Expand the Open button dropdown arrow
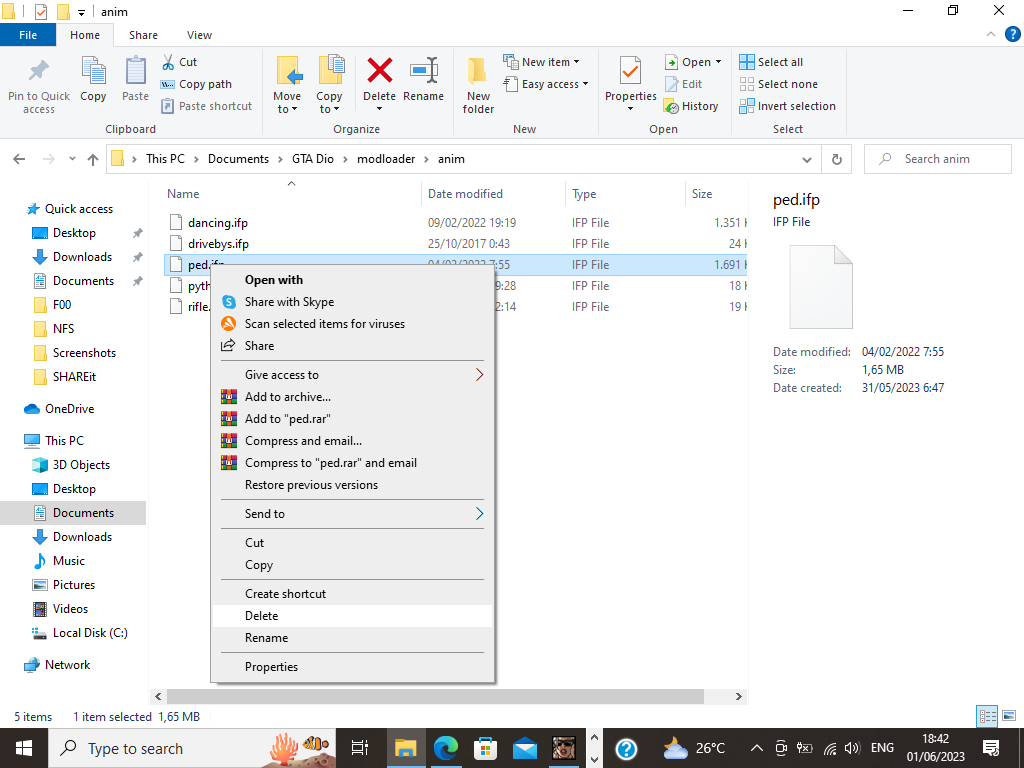Image resolution: width=1024 pixels, height=768 pixels. click(718, 62)
